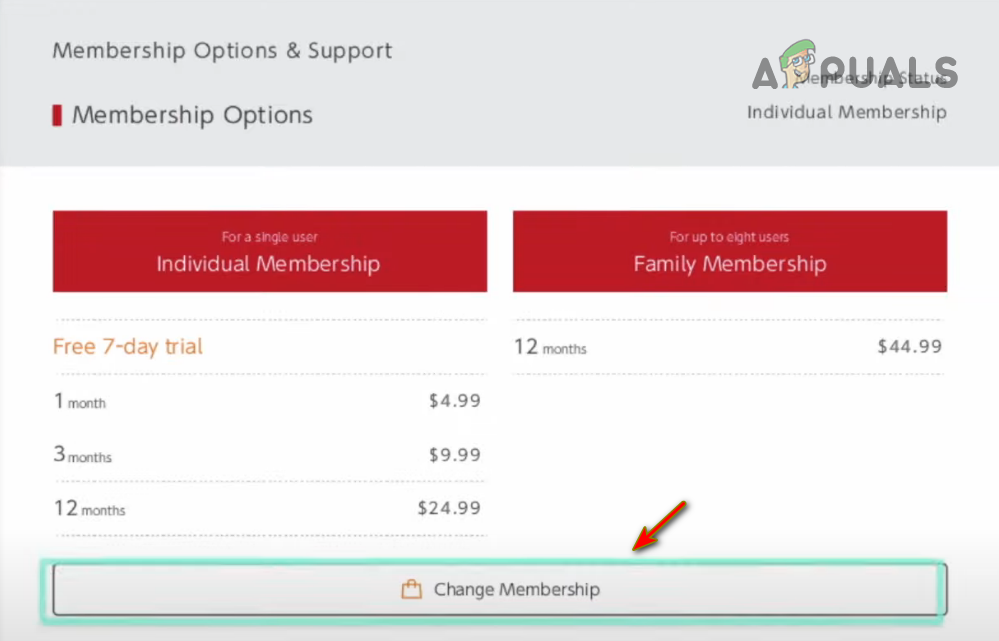
Task: Click the "For up to eight users" subtitle
Action: pyautogui.click(x=730, y=238)
